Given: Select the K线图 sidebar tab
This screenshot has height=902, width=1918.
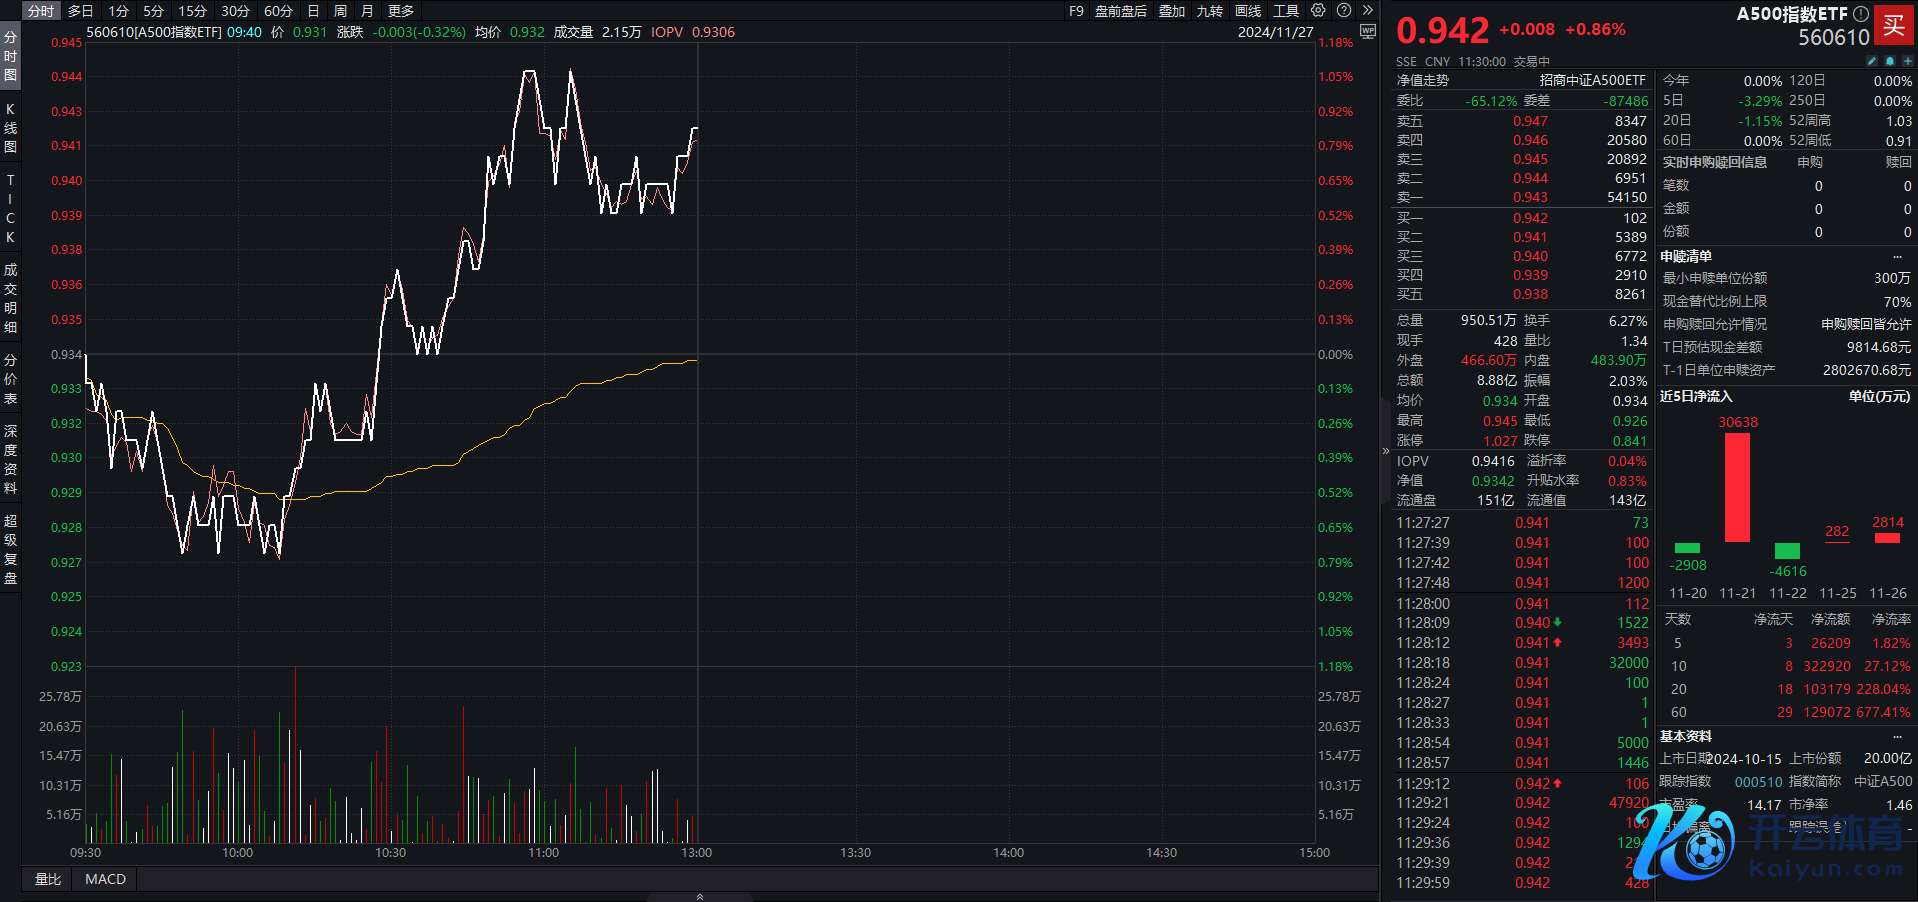Looking at the screenshot, I should (x=10, y=128).
